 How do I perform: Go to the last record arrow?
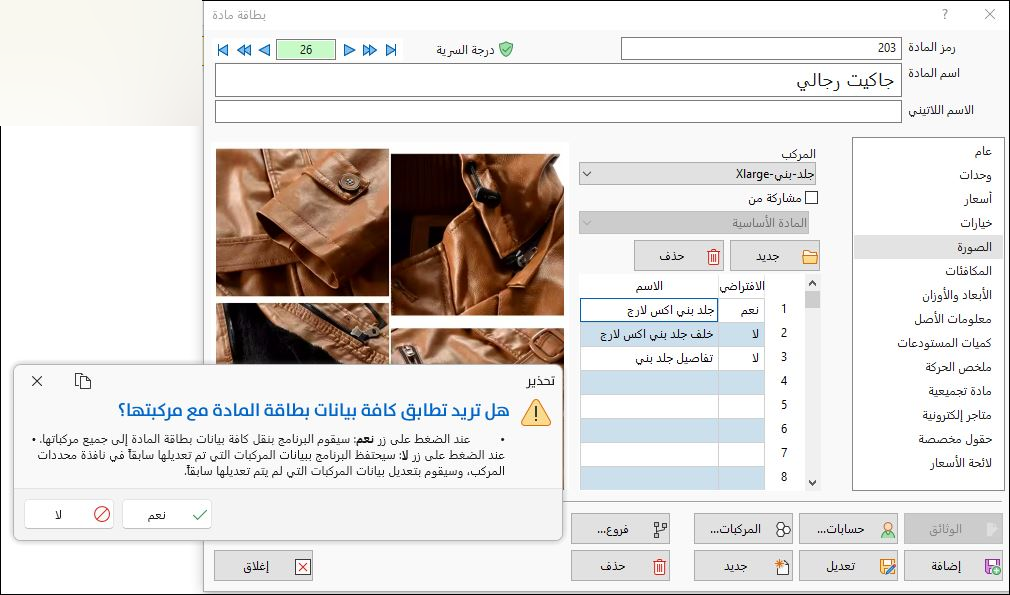point(391,50)
